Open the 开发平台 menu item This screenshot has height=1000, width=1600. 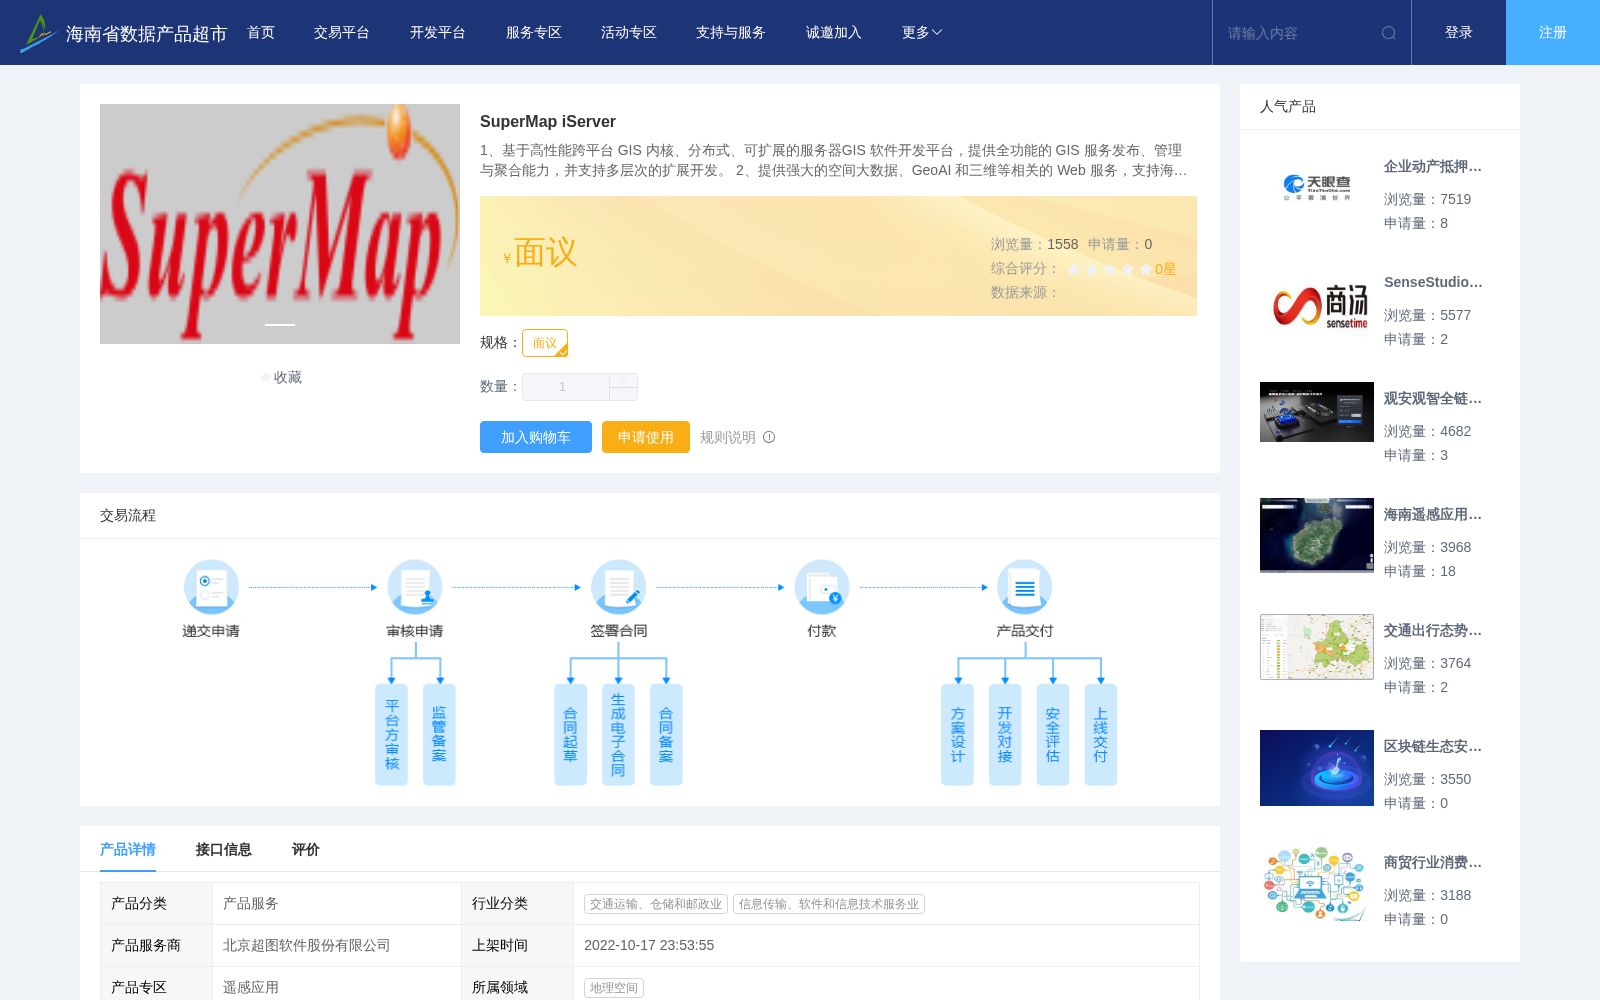click(438, 33)
